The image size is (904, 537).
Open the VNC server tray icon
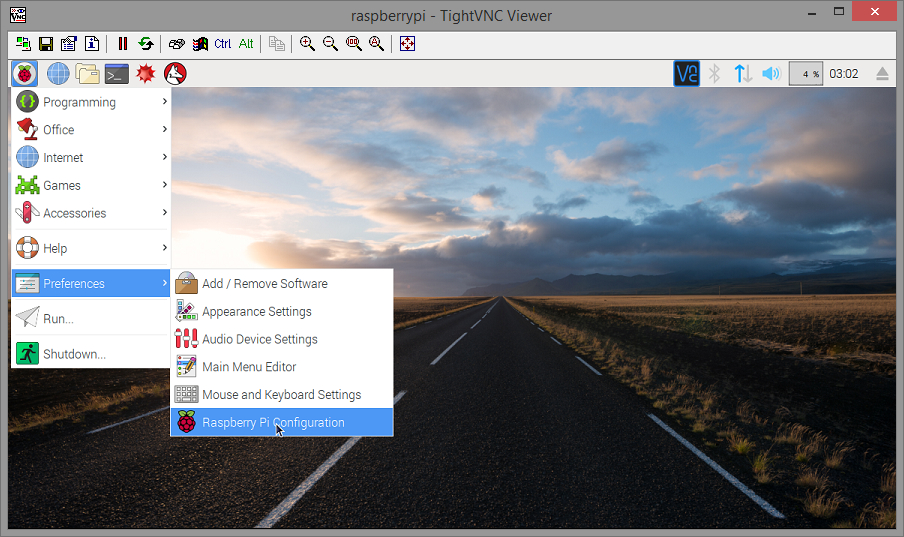[687, 74]
